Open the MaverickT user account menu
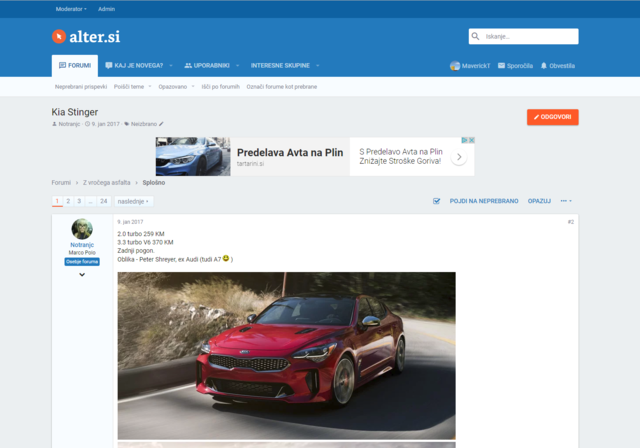Screen dimensions: 640x448 tap(470, 66)
